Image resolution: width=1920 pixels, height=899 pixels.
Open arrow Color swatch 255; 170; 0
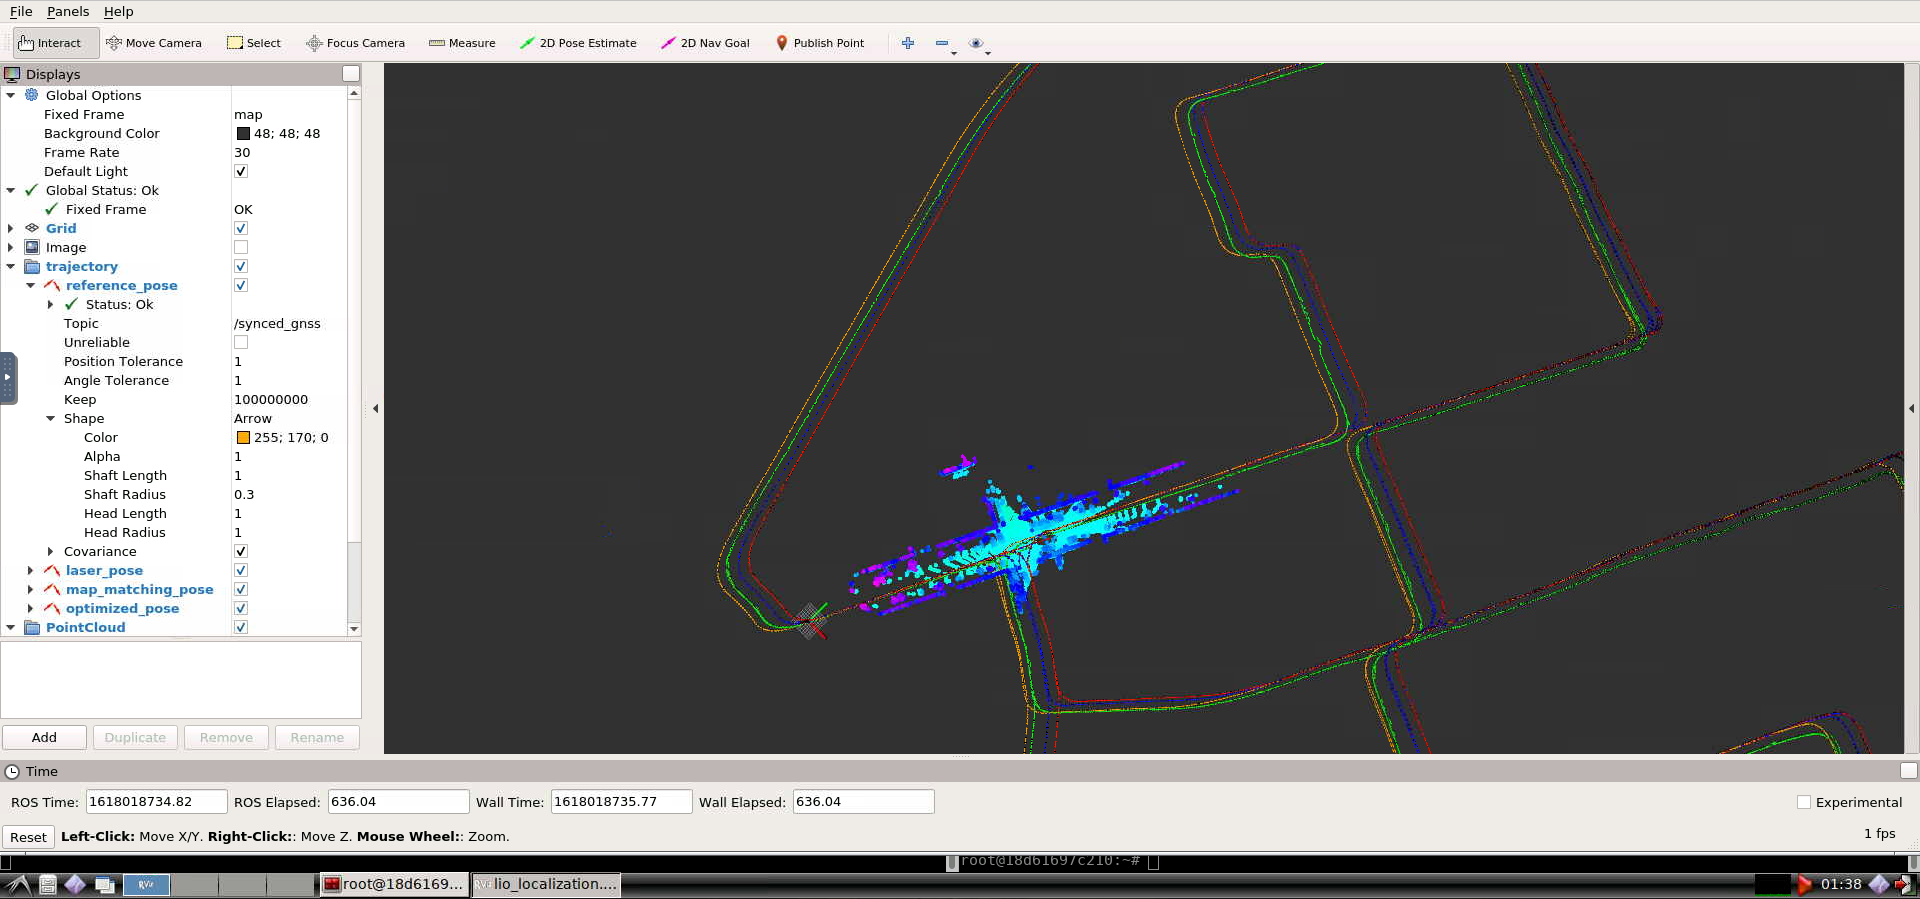click(x=243, y=437)
